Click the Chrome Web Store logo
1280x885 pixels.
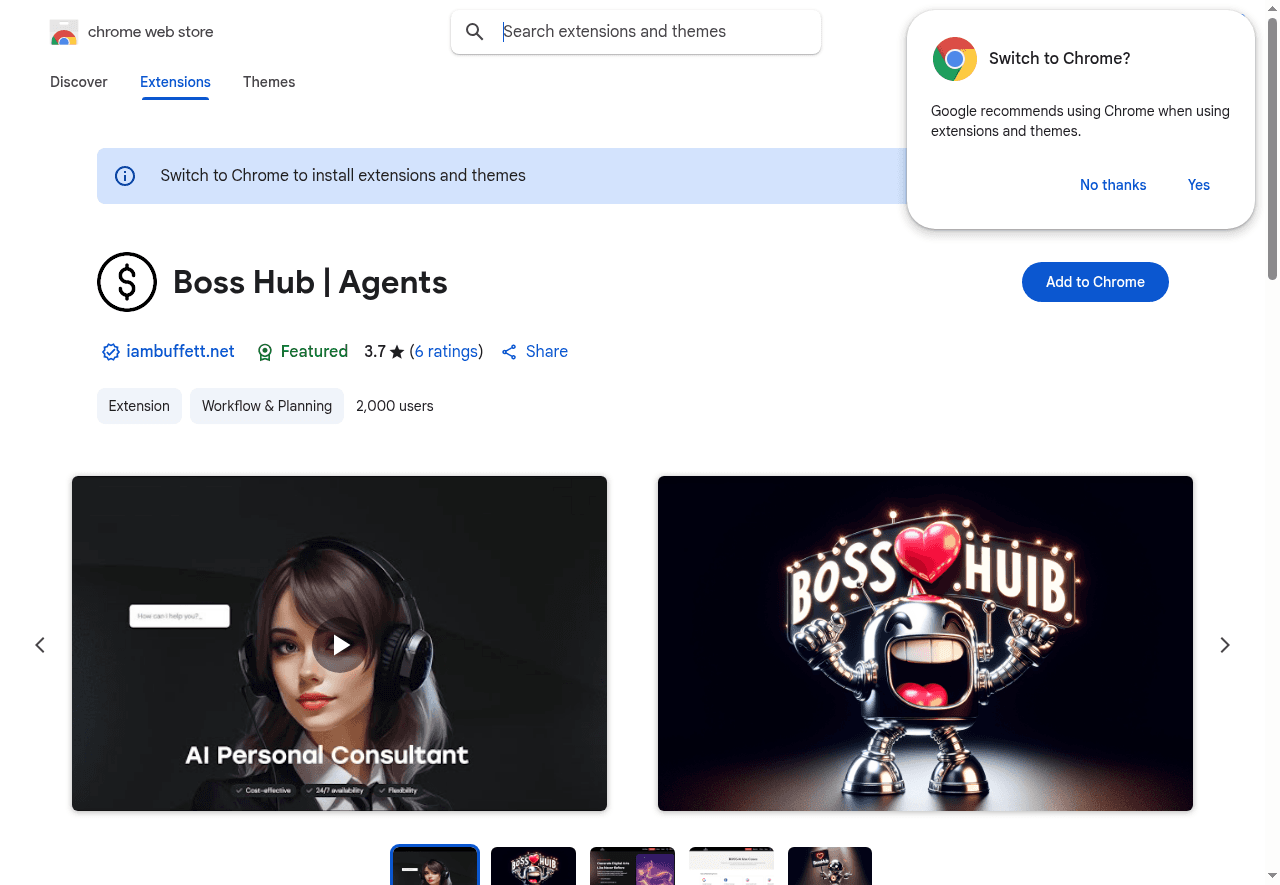[63, 32]
